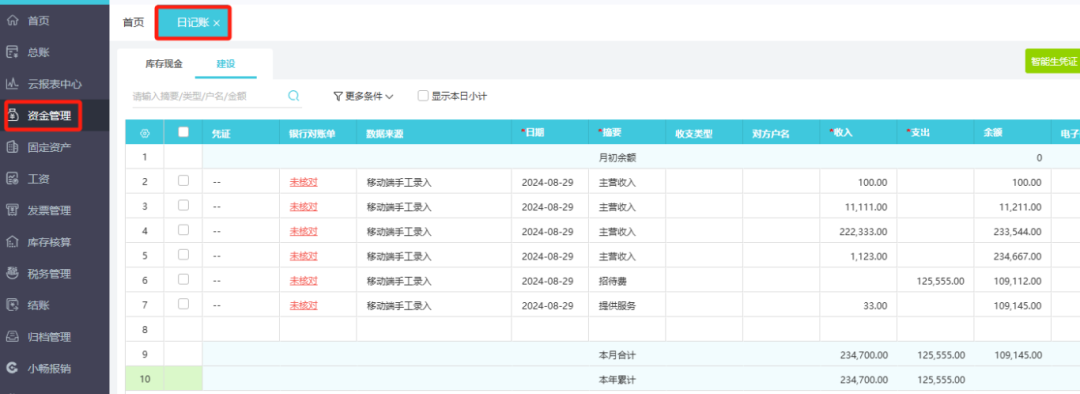Expand 更多条件 filter dropdown

363,96
